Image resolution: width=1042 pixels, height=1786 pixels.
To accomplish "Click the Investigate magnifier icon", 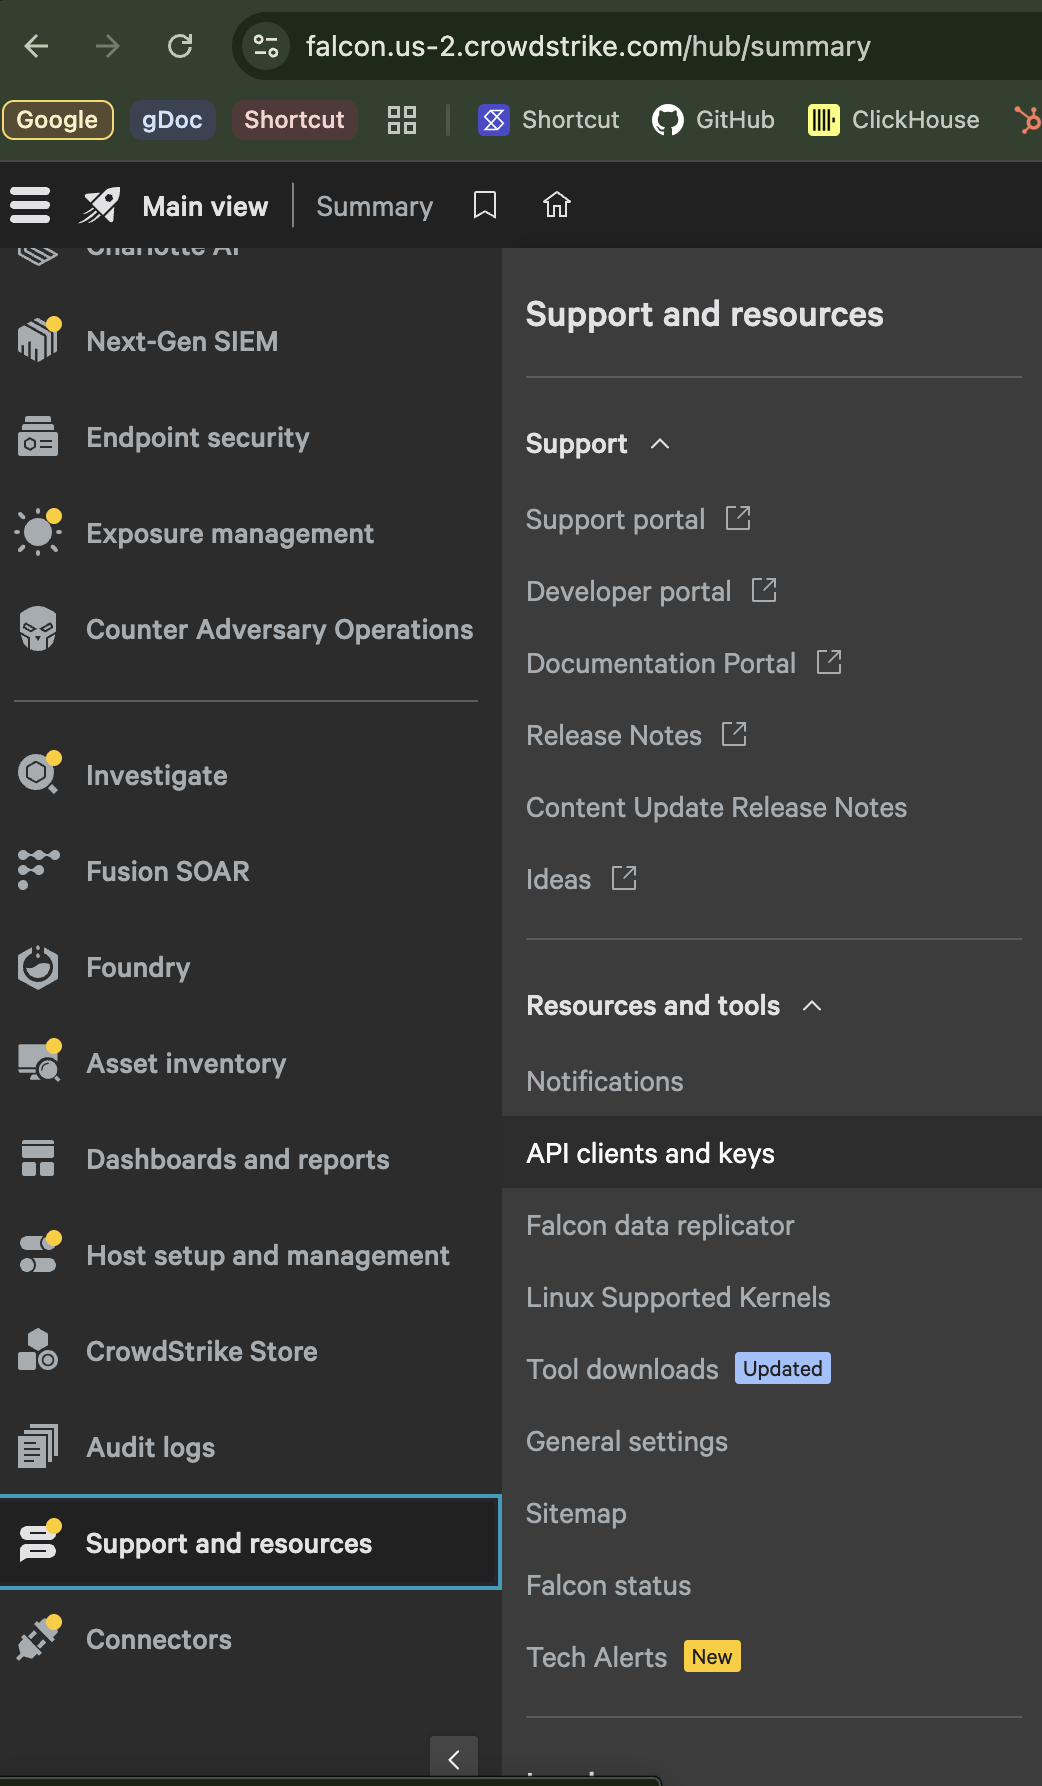I will [39, 772].
